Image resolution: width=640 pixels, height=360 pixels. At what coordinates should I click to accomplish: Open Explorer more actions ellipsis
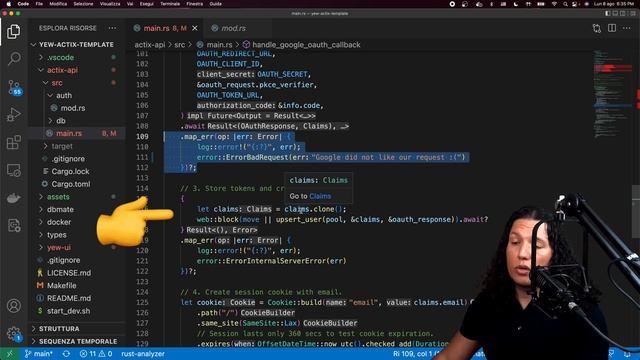point(112,28)
